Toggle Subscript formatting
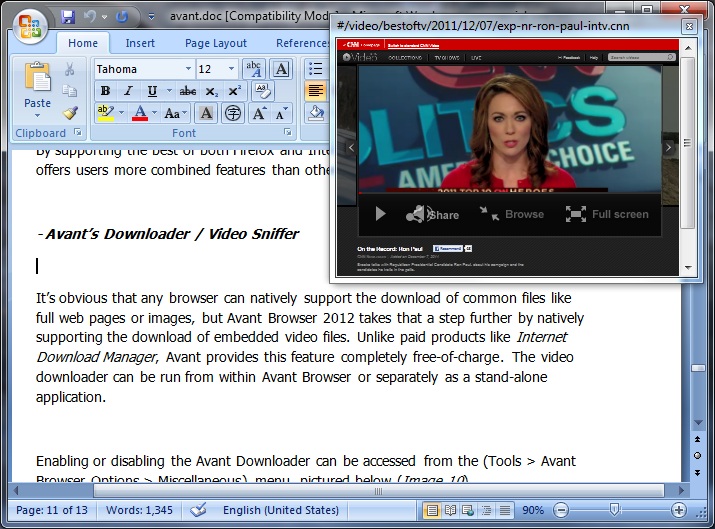Image resolution: width=715 pixels, height=529 pixels. point(212,91)
